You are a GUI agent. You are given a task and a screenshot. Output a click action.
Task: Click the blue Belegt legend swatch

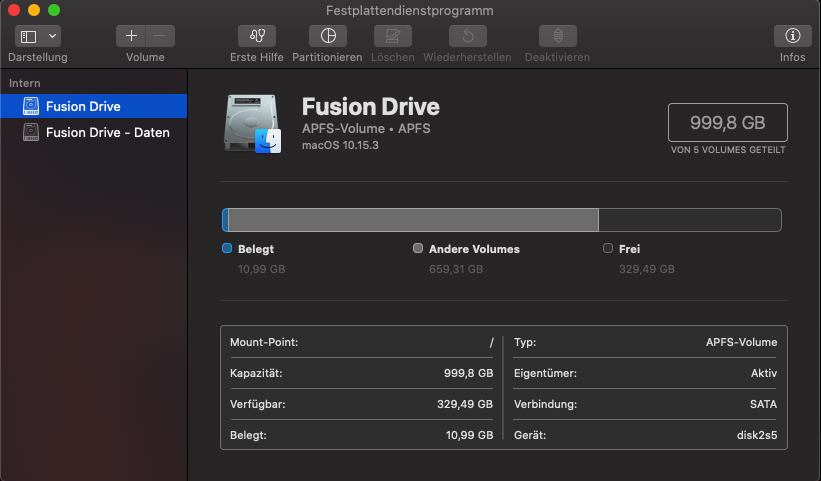(x=227, y=249)
